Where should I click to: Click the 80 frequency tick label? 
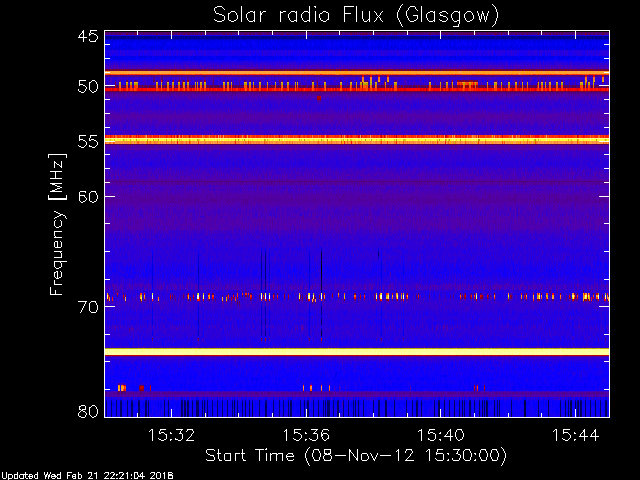[88, 411]
